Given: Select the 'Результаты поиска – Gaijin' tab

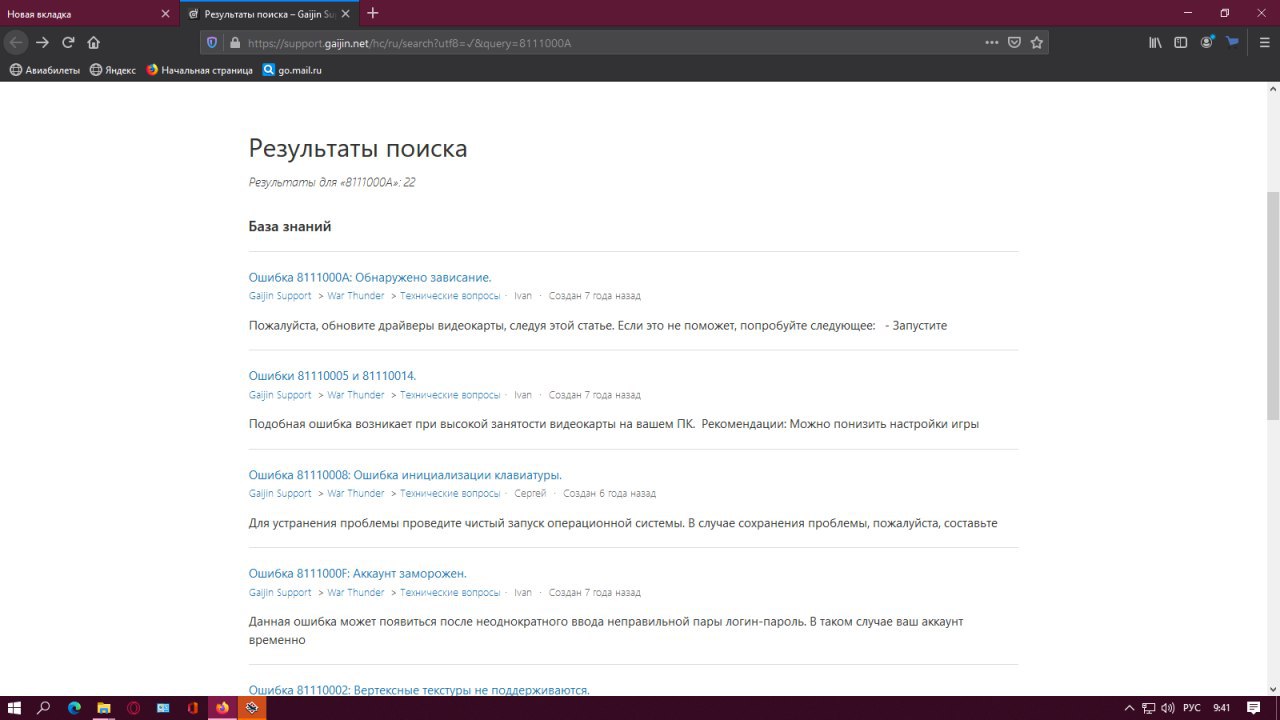Looking at the screenshot, I should point(270,14).
